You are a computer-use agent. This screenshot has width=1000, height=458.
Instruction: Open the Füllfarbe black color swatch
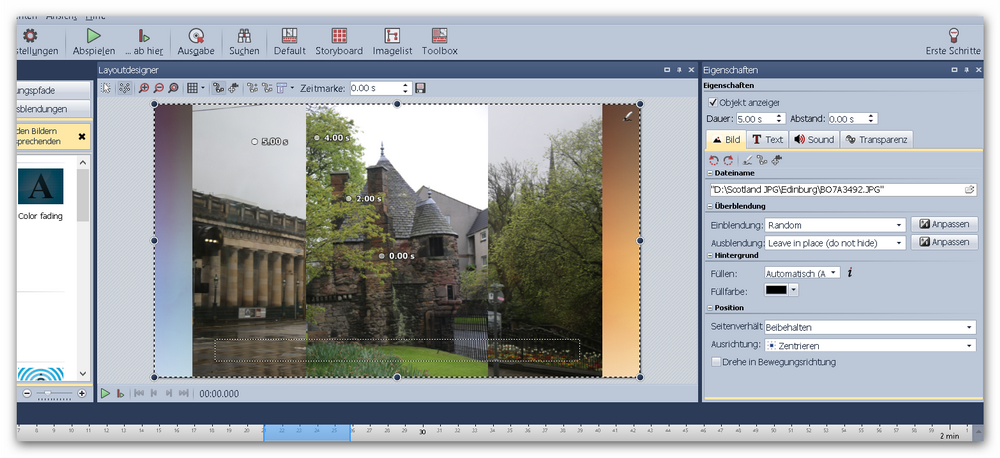776,290
